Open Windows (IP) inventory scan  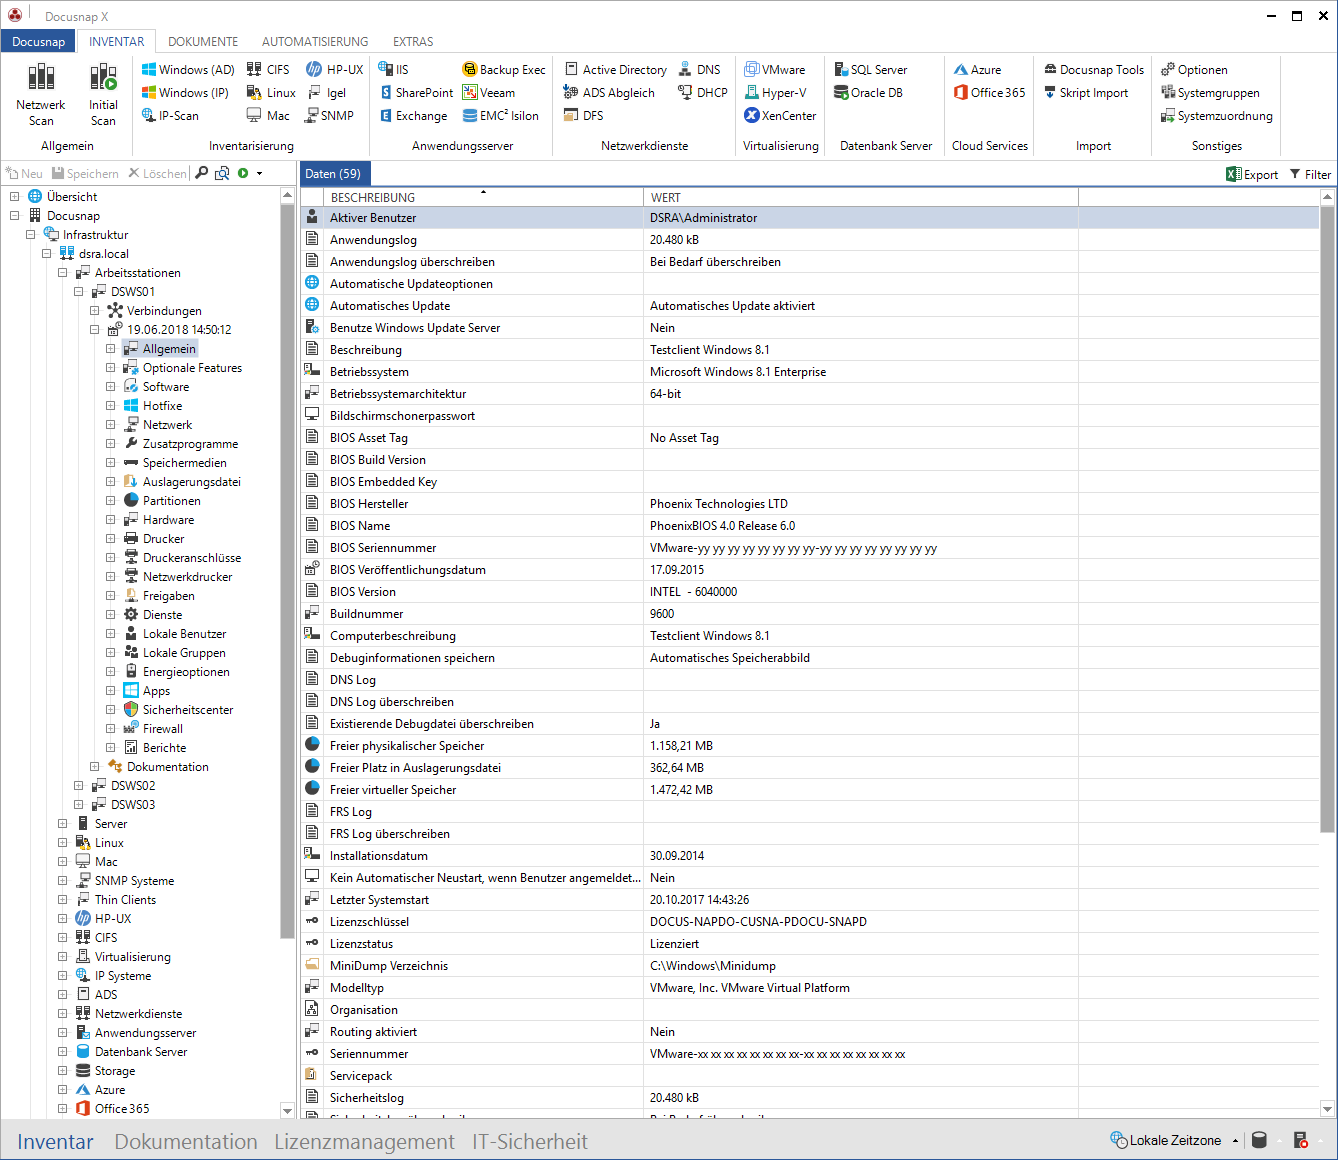(x=185, y=92)
